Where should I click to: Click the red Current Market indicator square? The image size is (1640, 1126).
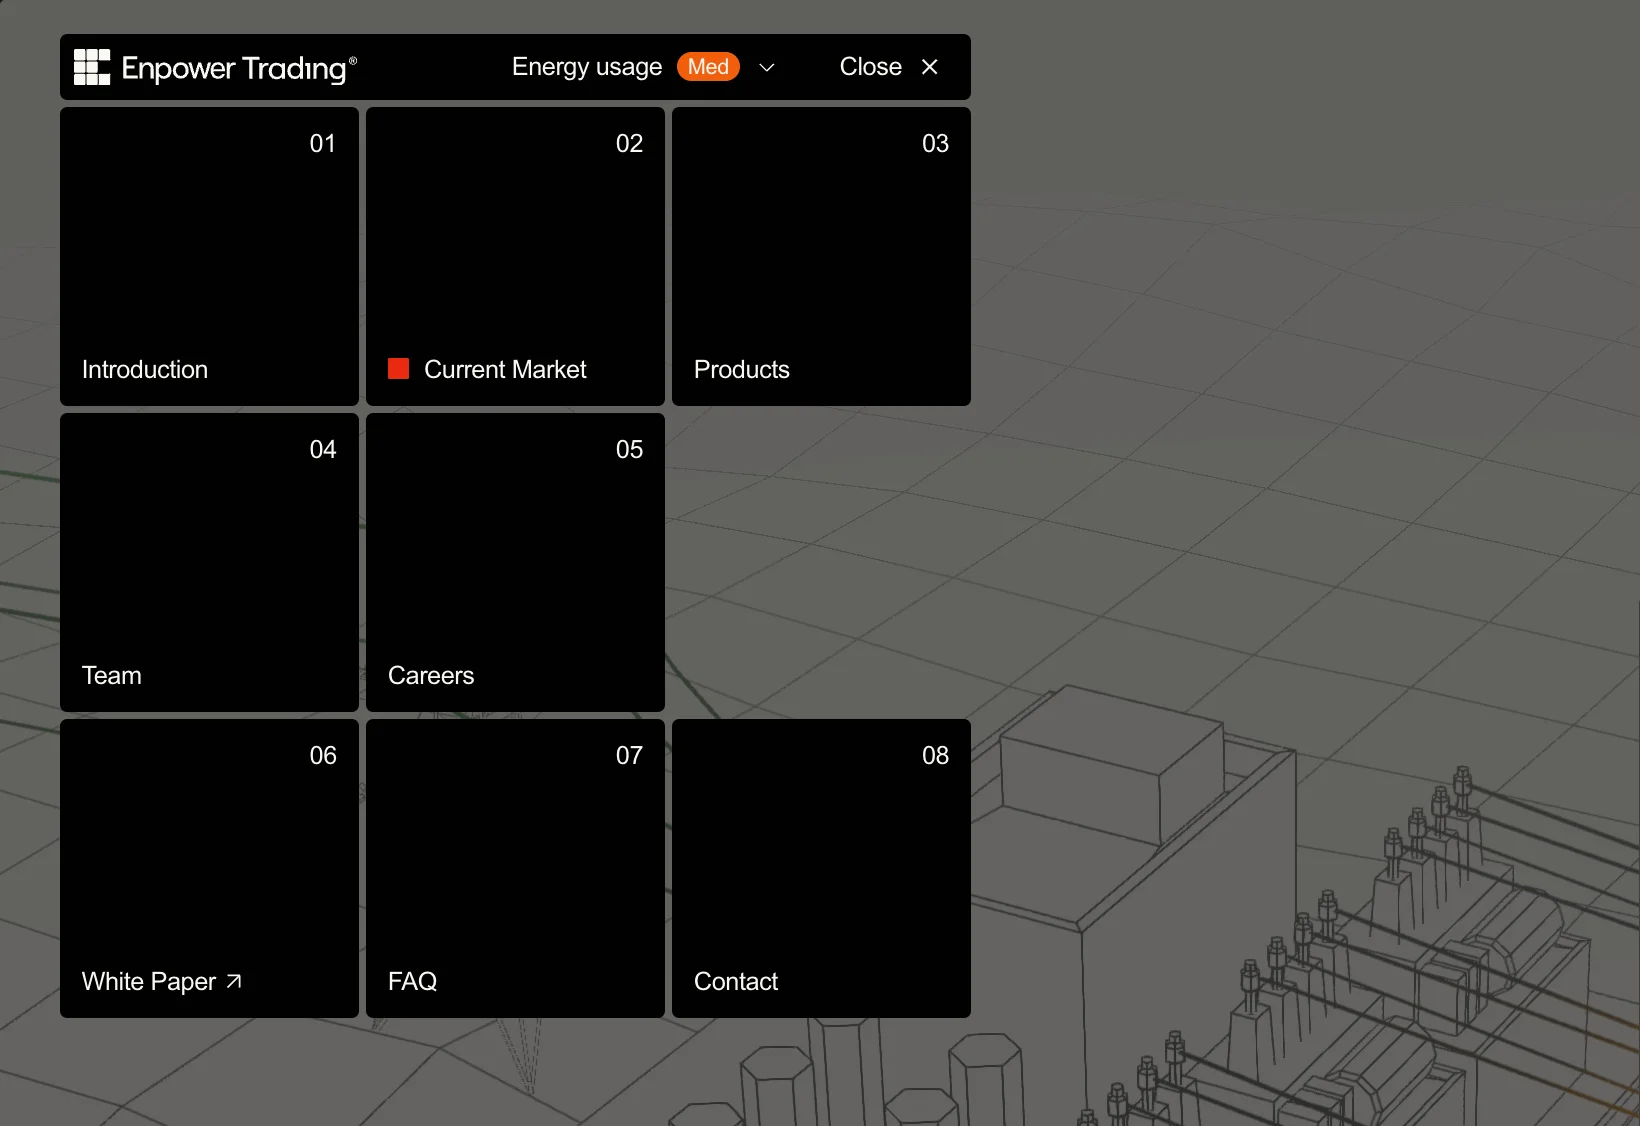click(398, 369)
